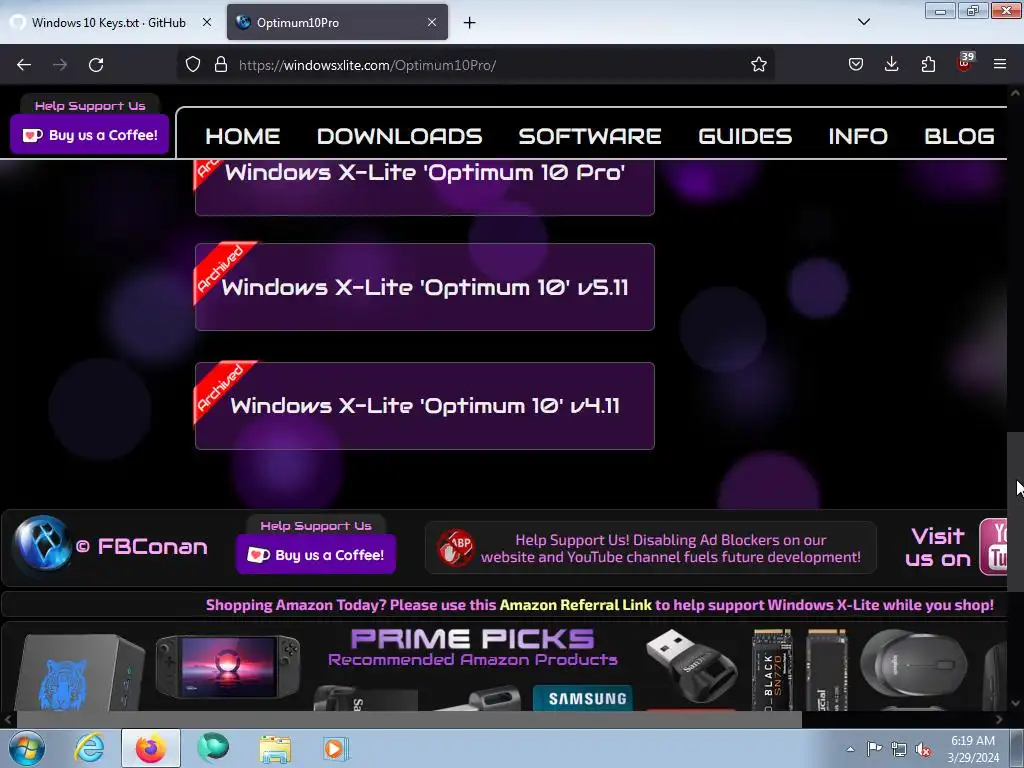Open the green globe taskbar application
The image size is (1024, 768).
click(x=213, y=748)
